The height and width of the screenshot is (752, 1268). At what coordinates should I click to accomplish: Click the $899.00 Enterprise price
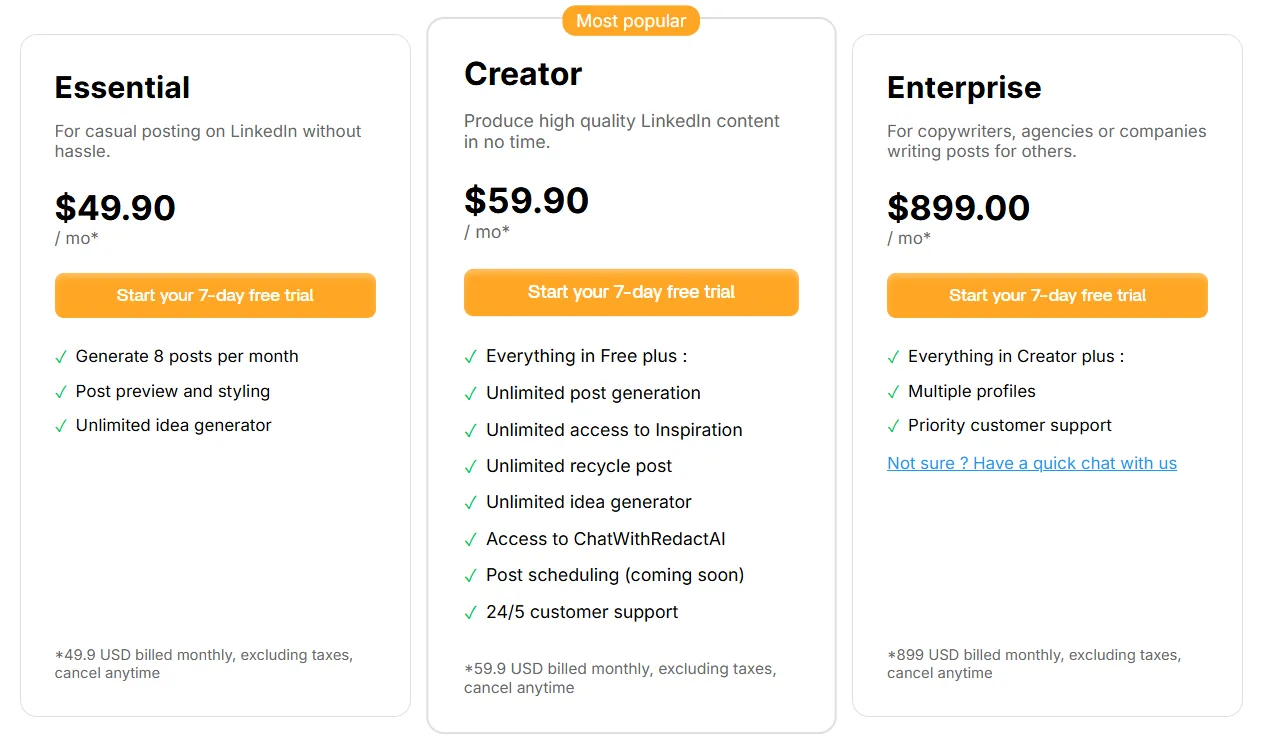click(958, 208)
